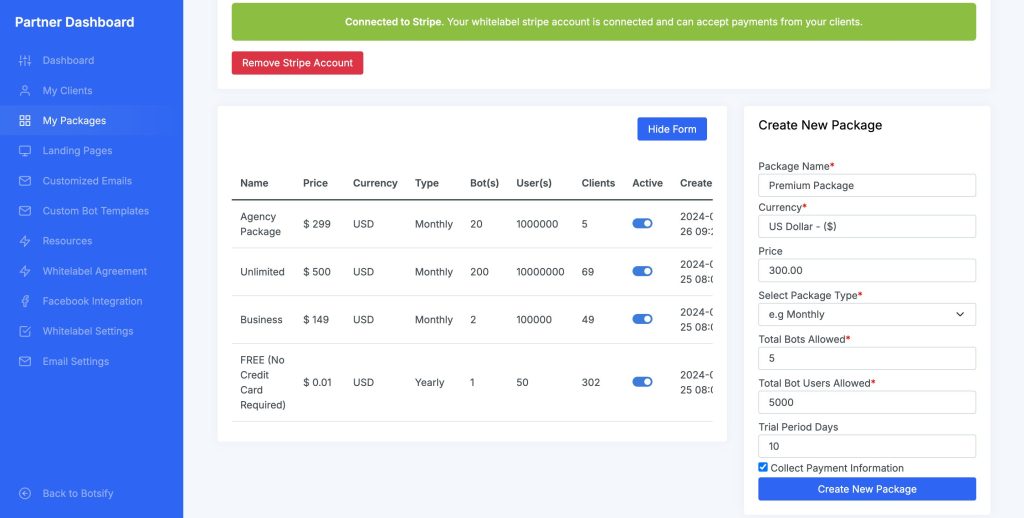Click the Connected to Stripe banner text
Viewport: 1024px width, 518px height.
[603, 22]
